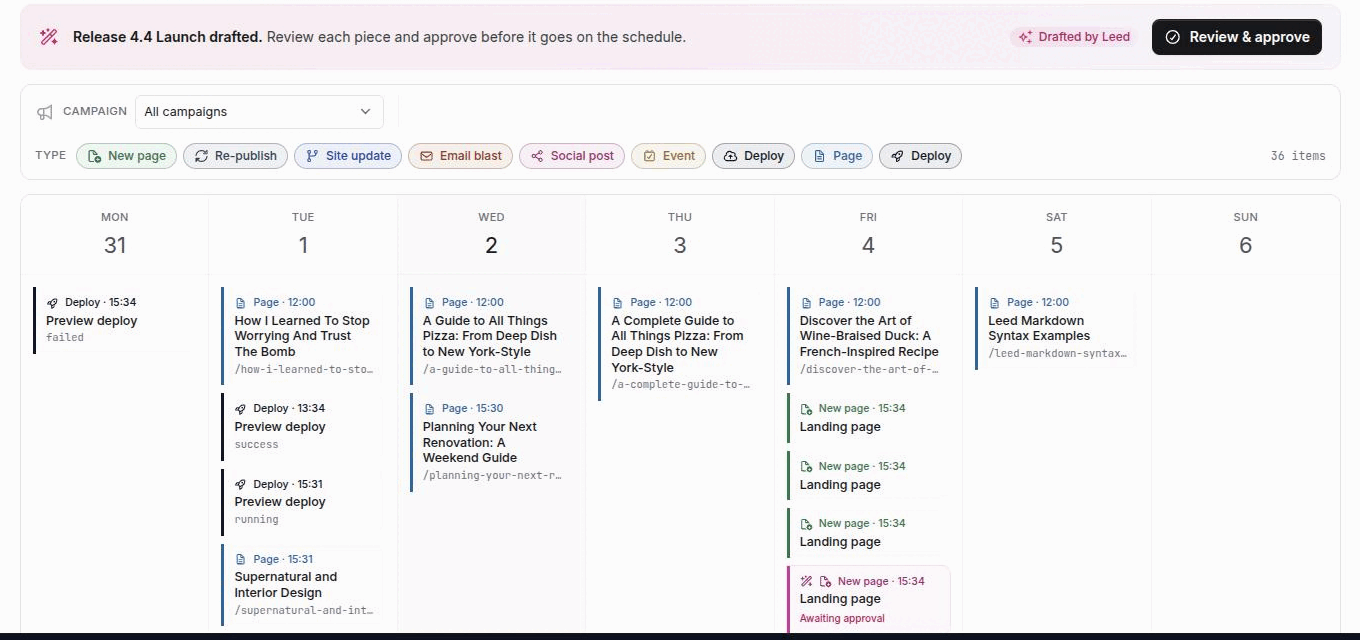Image resolution: width=1360 pixels, height=640 pixels.
Task: Click page icon on A Guide to All Things Pizza card
Action: 429,303
